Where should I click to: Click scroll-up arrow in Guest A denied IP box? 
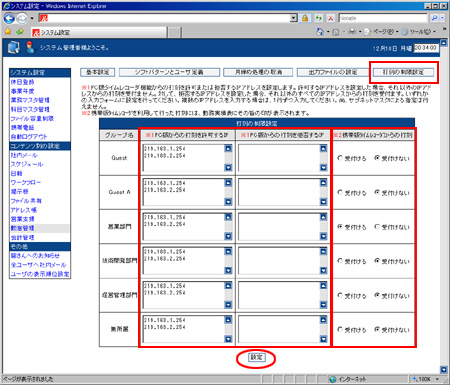pyautogui.click(x=323, y=183)
